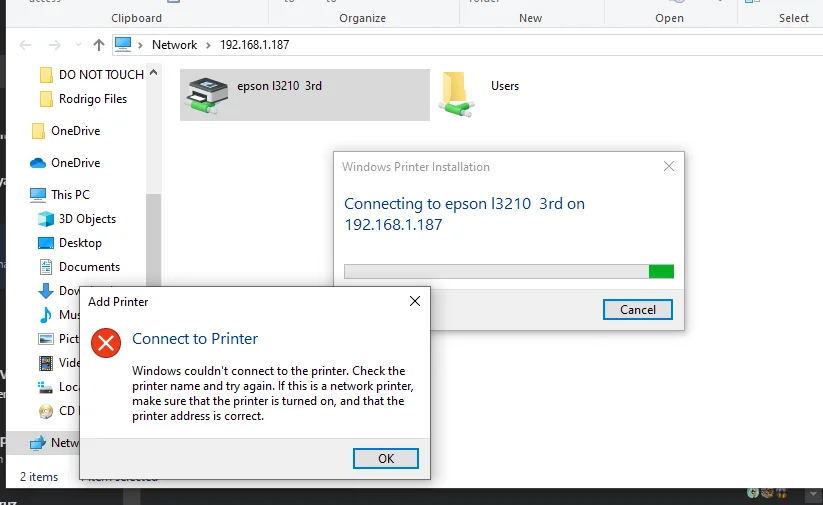Viewport: 823px width, 505px height.
Task: Click the system tray icons
Action: [x=767, y=493]
